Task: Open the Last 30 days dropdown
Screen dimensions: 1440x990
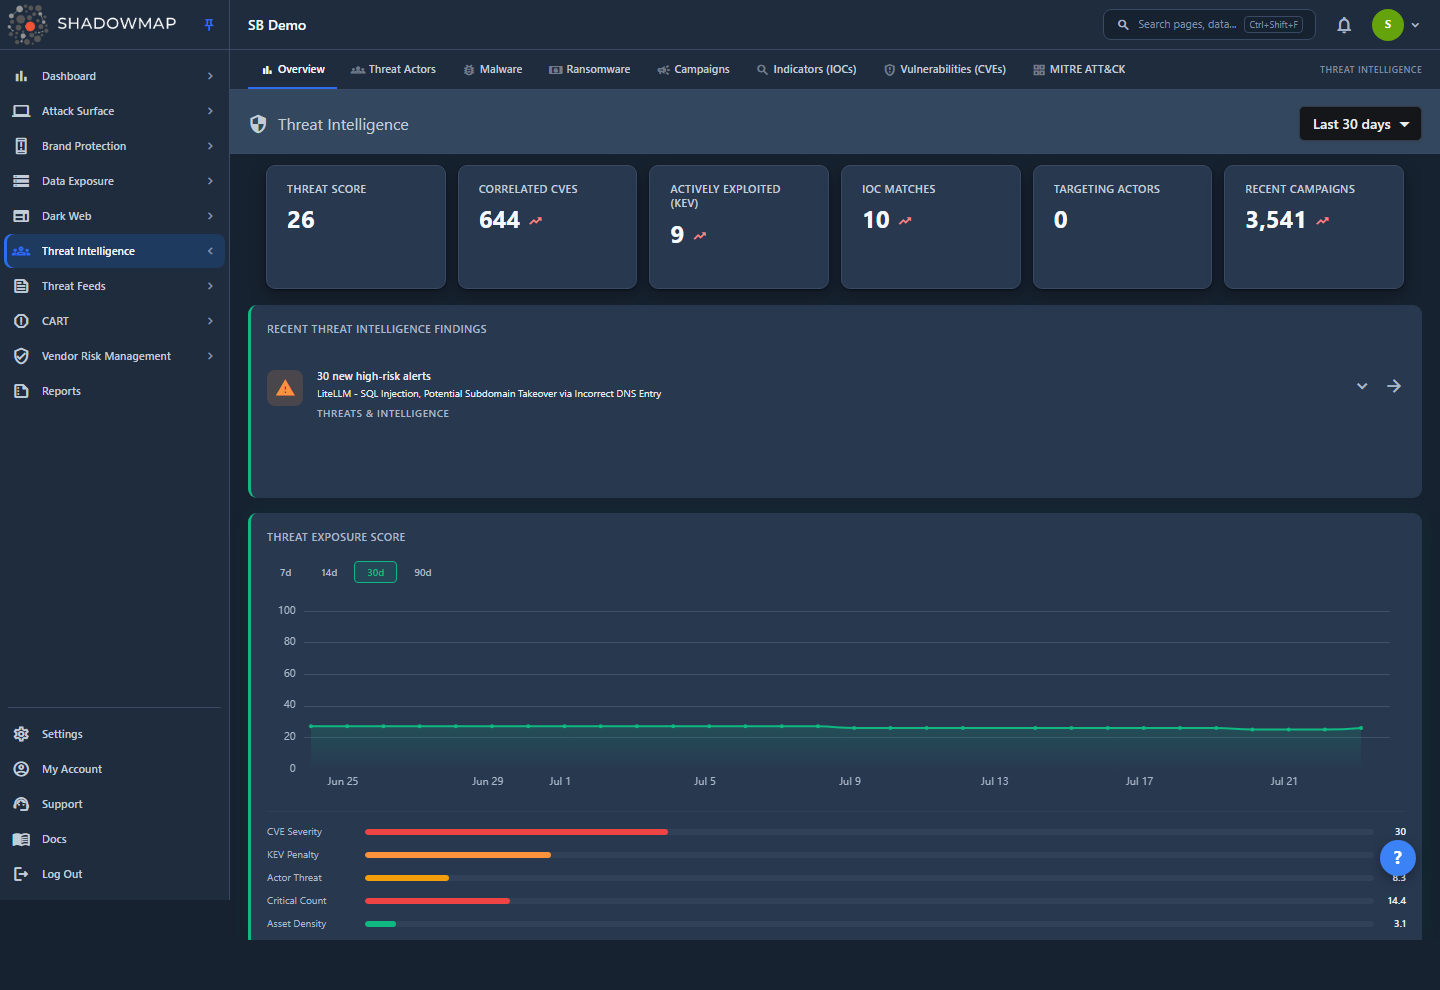Action: (1360, 124)
